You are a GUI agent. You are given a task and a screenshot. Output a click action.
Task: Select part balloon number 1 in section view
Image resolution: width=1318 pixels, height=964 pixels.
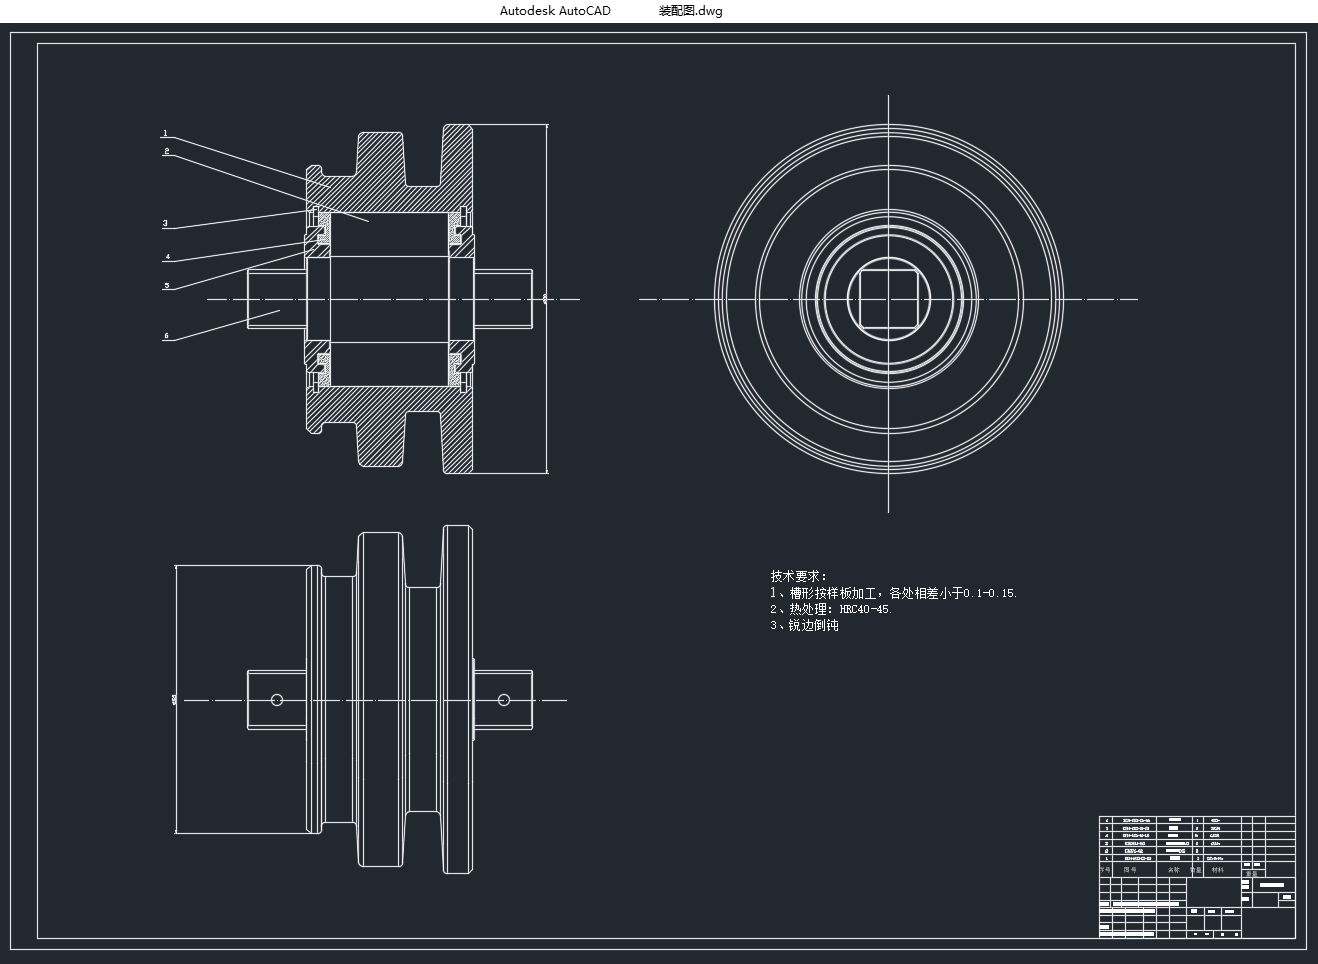tap(165, 133)
